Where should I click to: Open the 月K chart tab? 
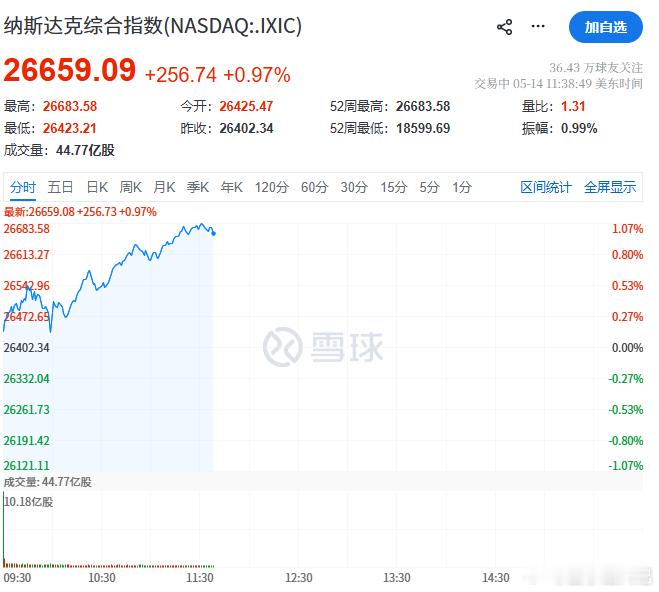164,187
